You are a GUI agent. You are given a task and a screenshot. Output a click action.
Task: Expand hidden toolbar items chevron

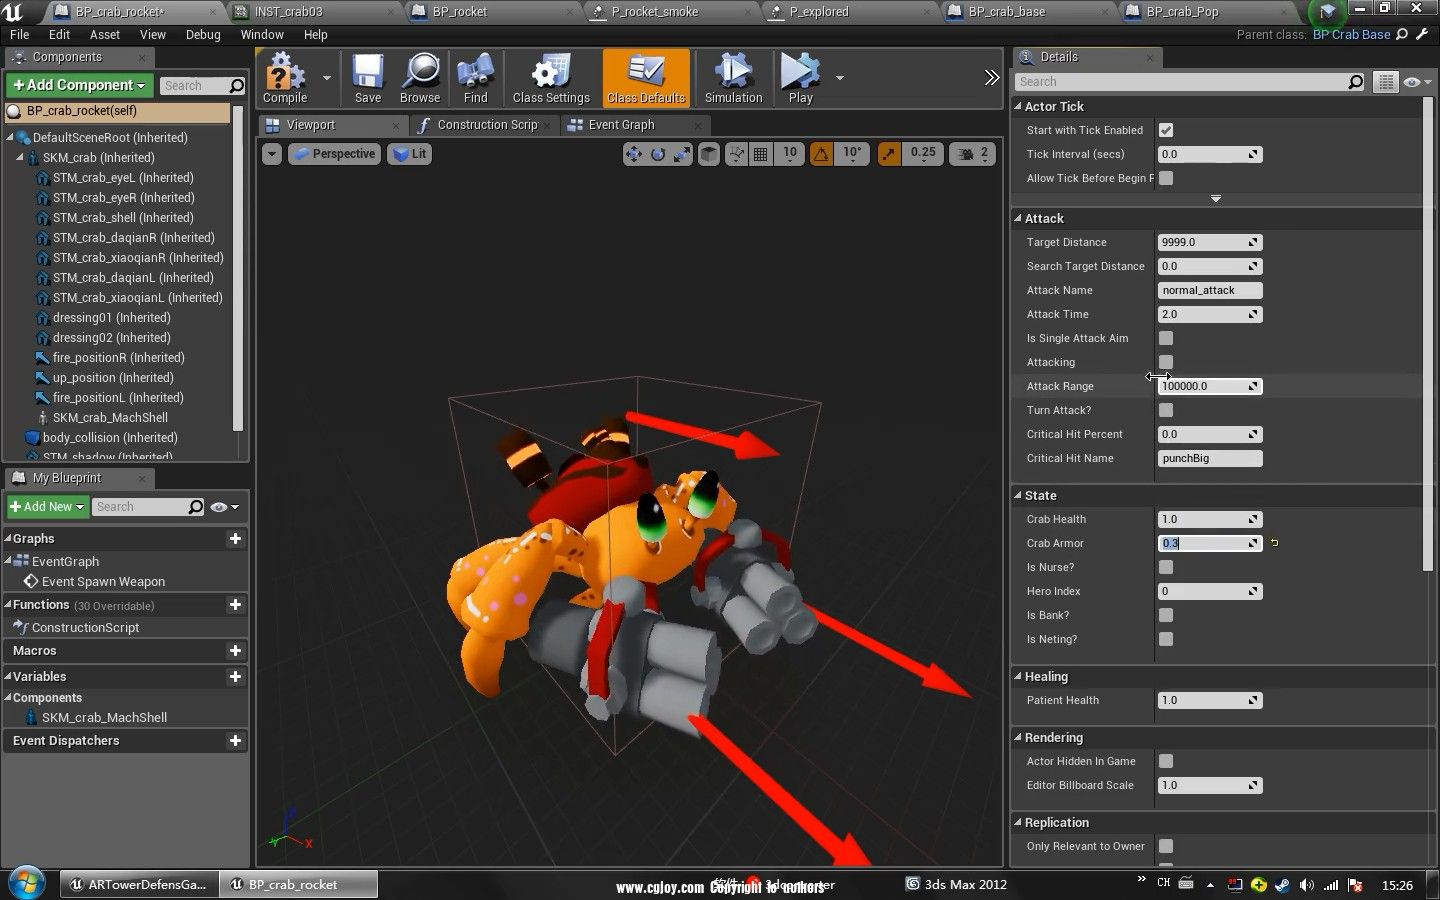[991, 77]
